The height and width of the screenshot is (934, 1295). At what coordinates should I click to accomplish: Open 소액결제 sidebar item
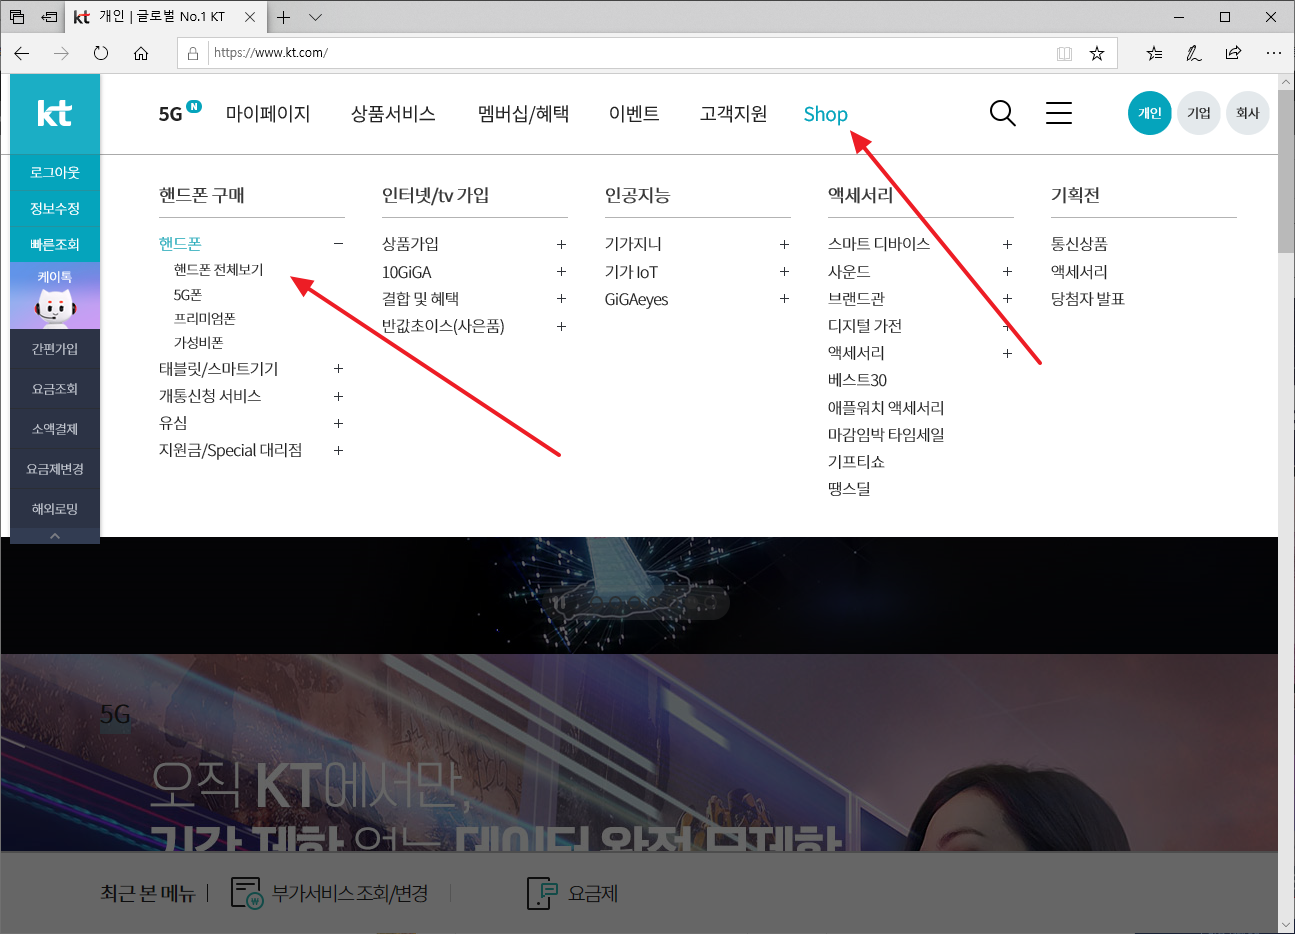point(55,429)
